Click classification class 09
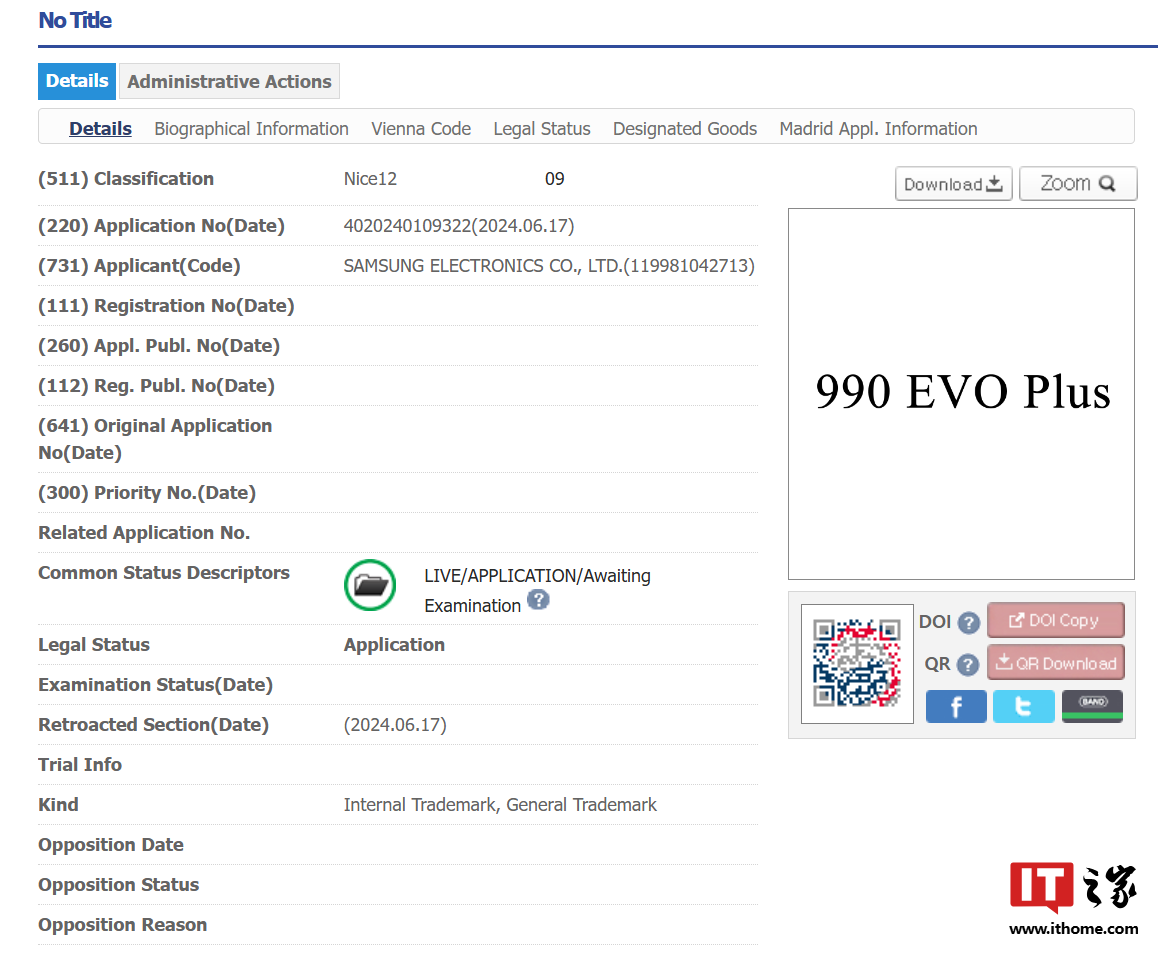 [x=555, y=179]
